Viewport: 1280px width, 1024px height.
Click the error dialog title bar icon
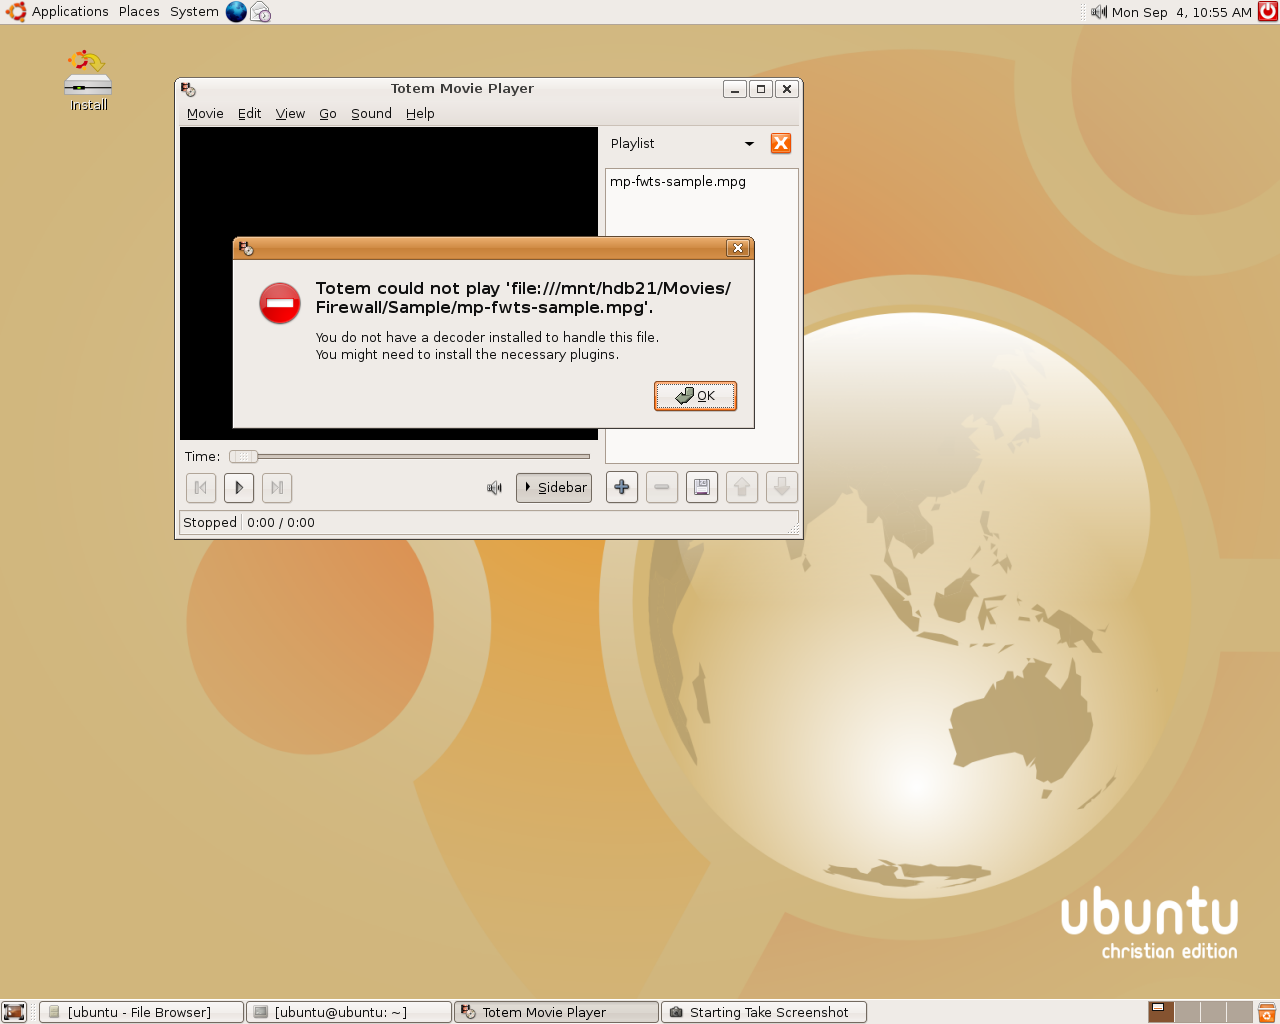246,248
